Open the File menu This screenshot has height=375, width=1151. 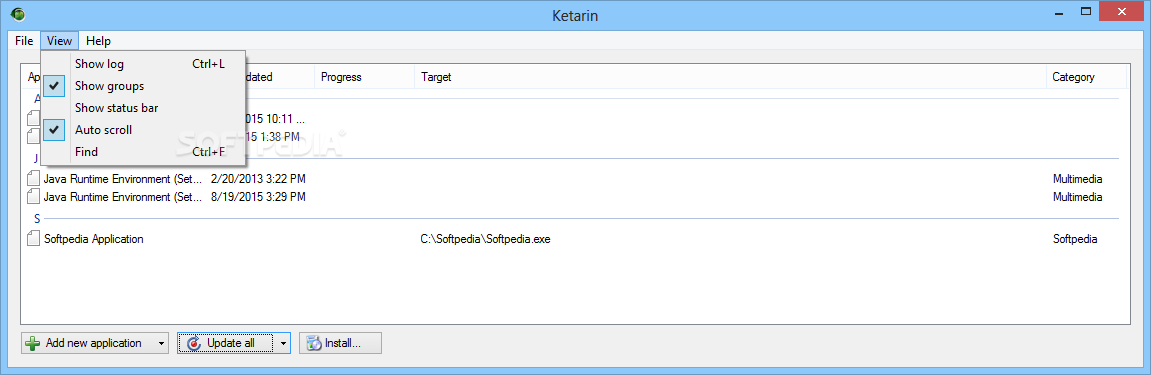[x=24, y=40]
